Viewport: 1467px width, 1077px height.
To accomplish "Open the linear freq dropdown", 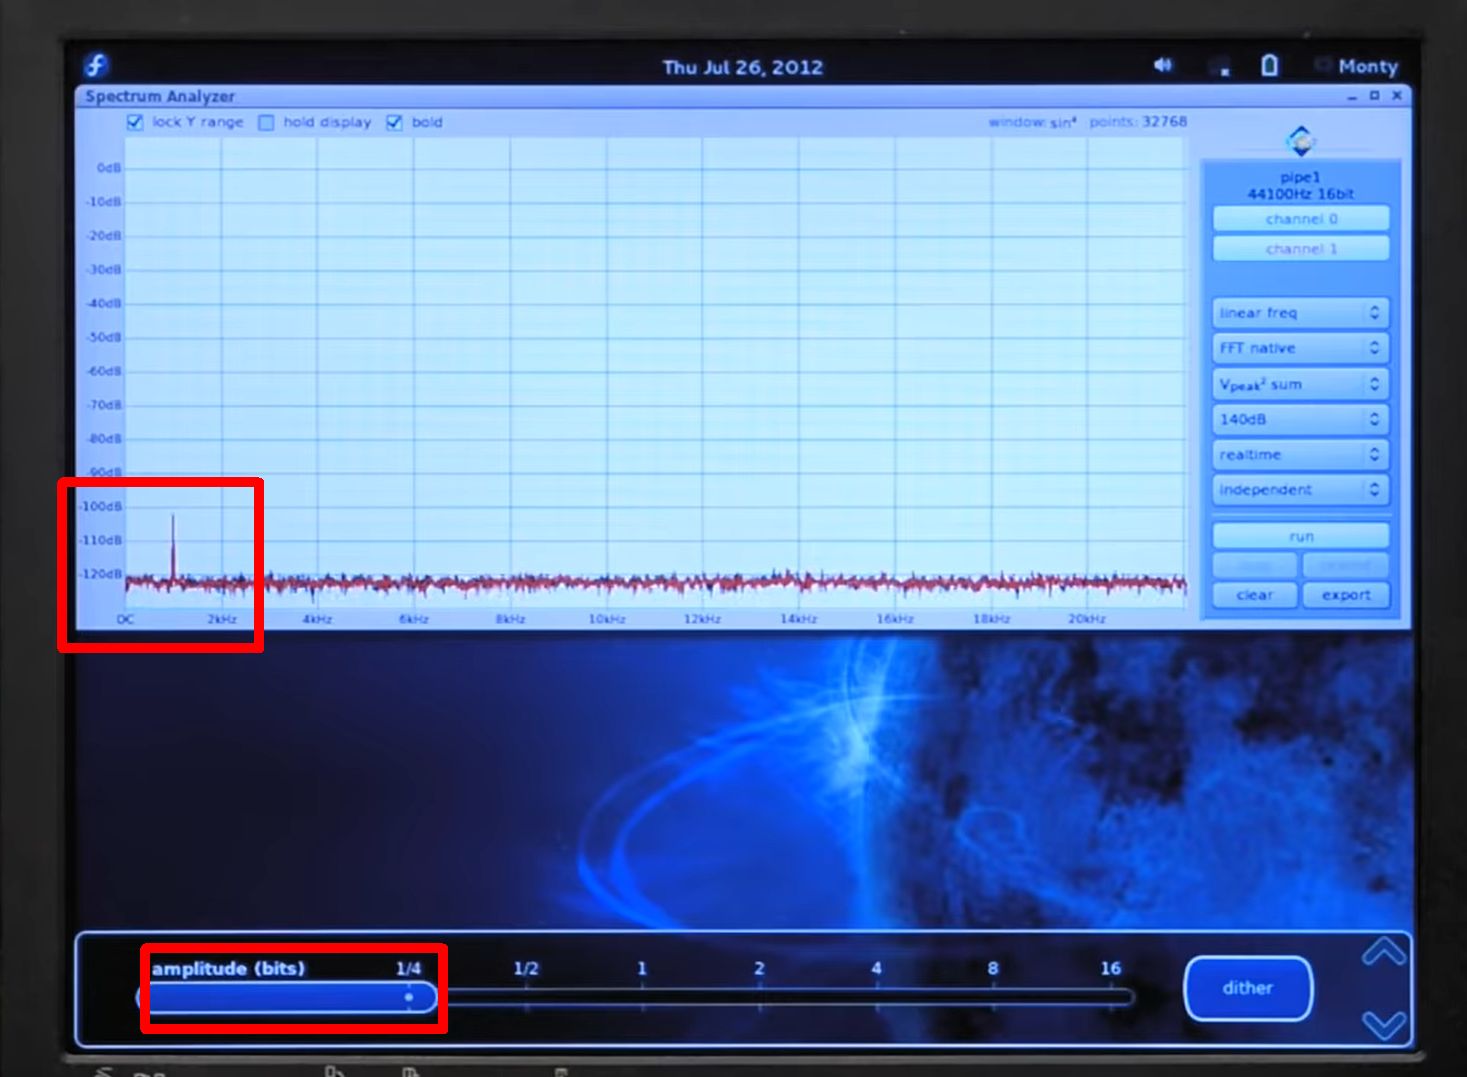I will tap(1300, 313).
